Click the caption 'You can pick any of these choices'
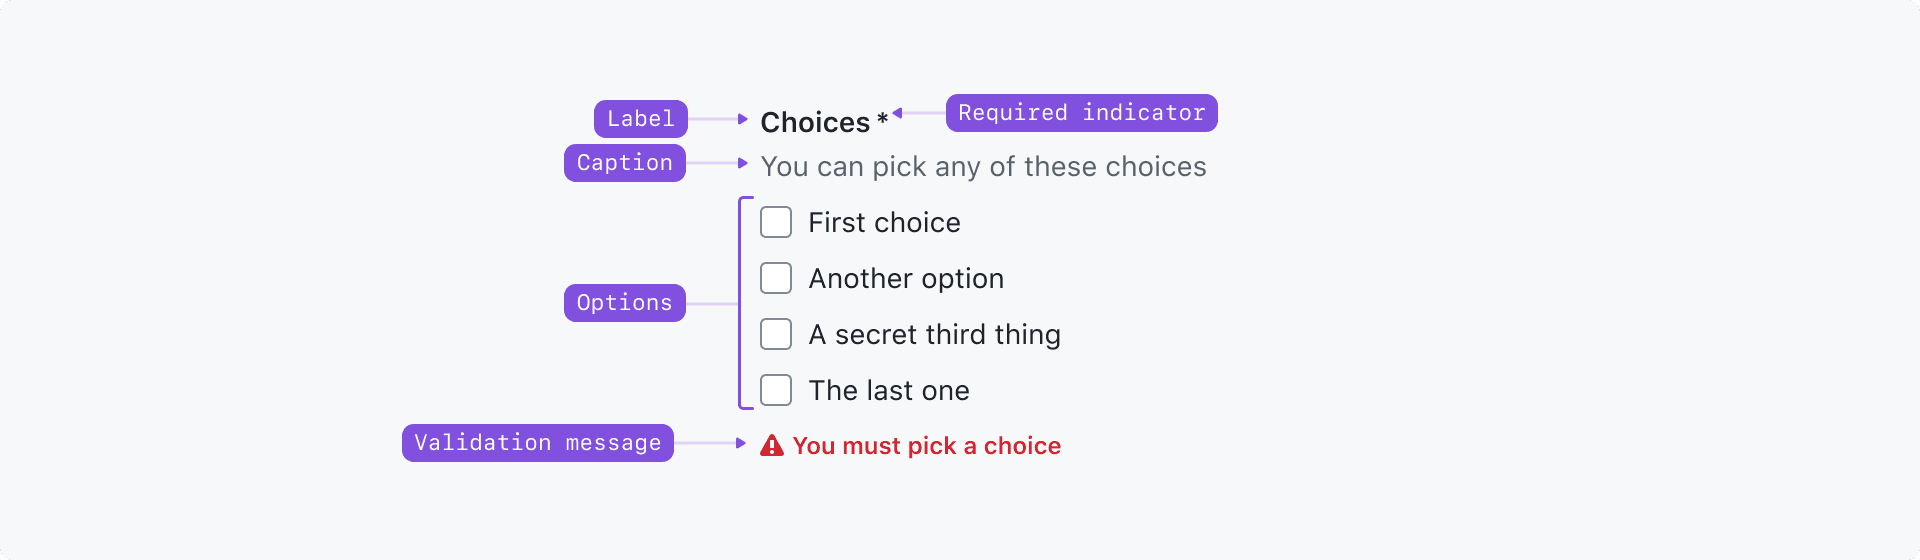 tap(983, 166)
